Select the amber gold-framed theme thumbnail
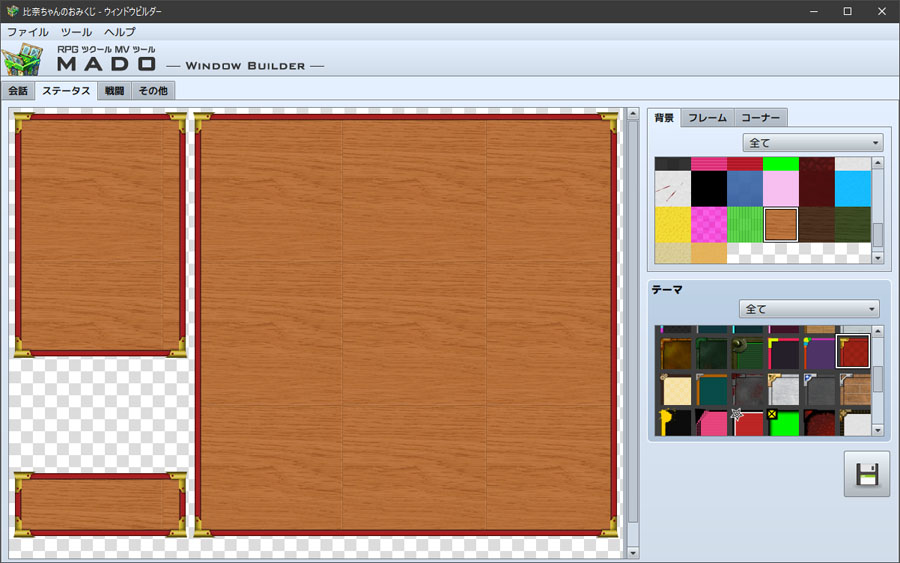The width and height of the screenshot is (900, 563). 675,353
